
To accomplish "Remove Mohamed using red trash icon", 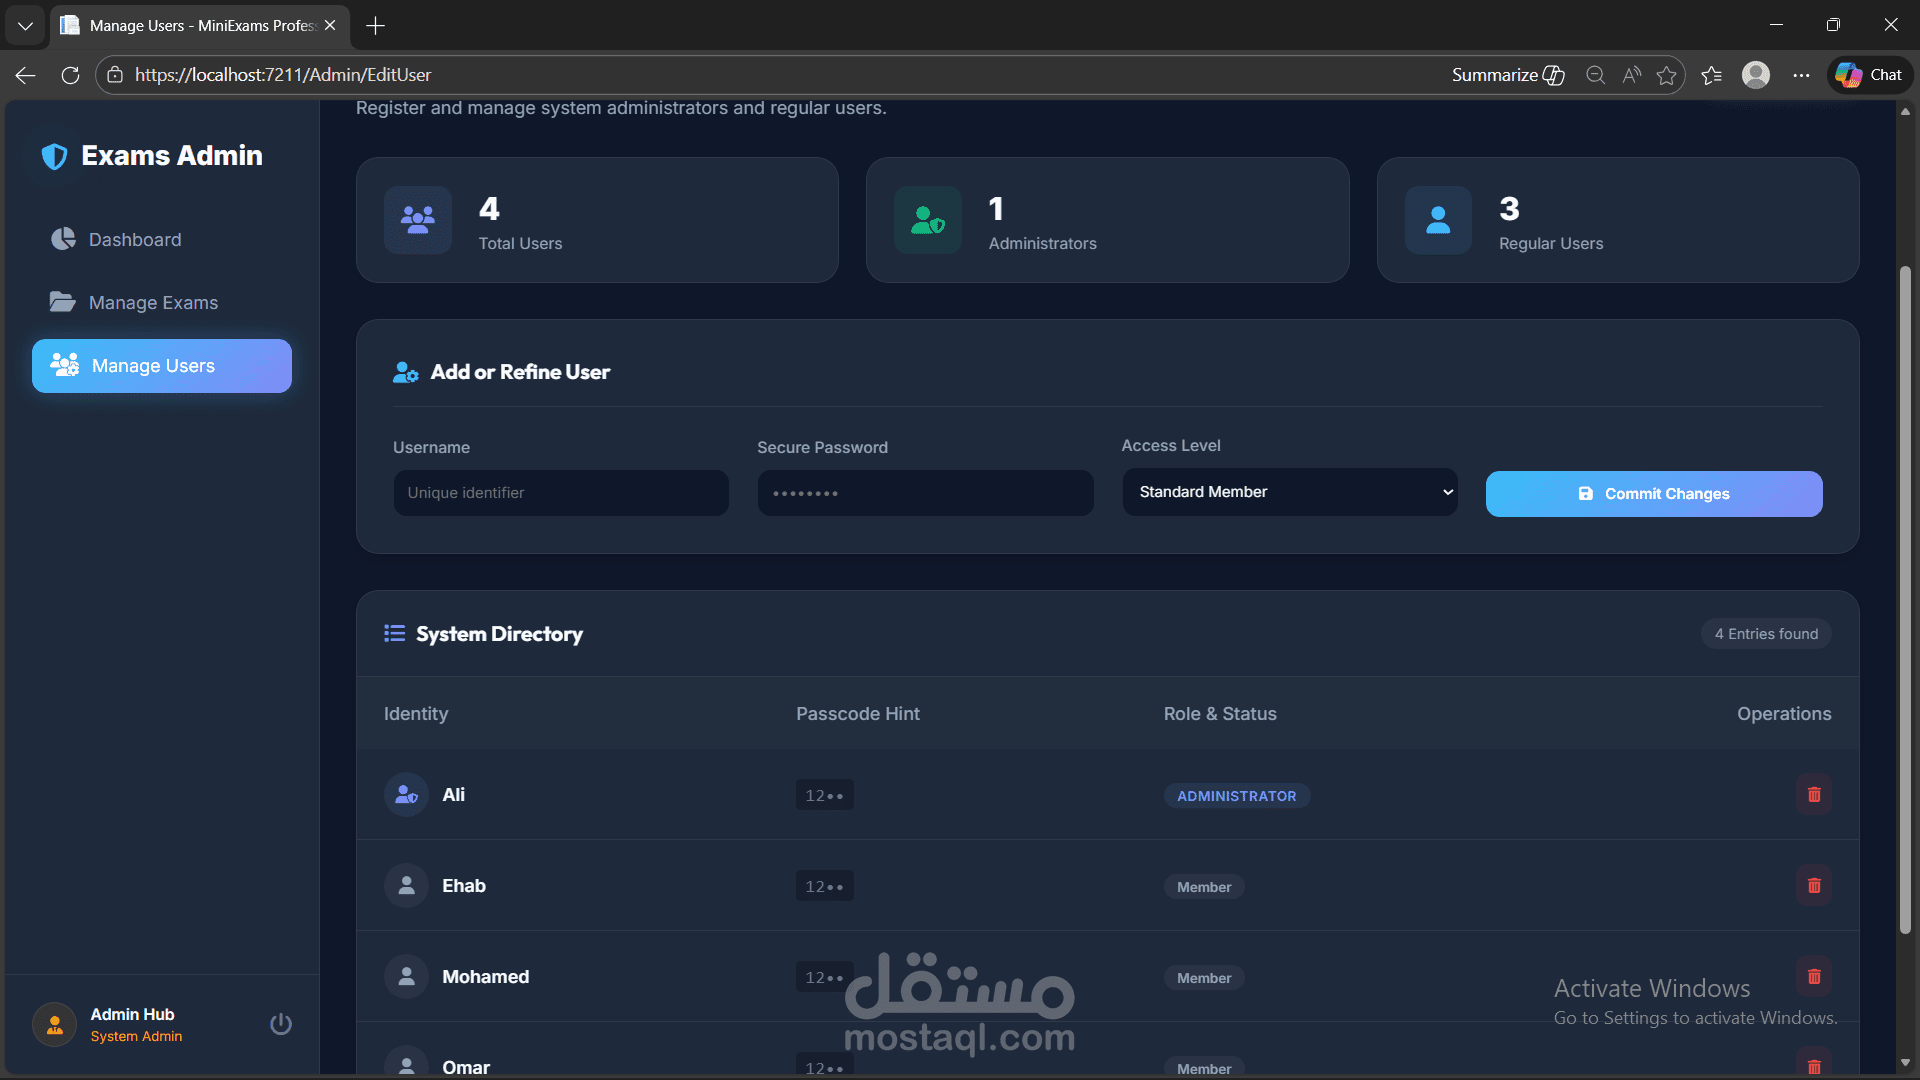I will (1813, 977).
